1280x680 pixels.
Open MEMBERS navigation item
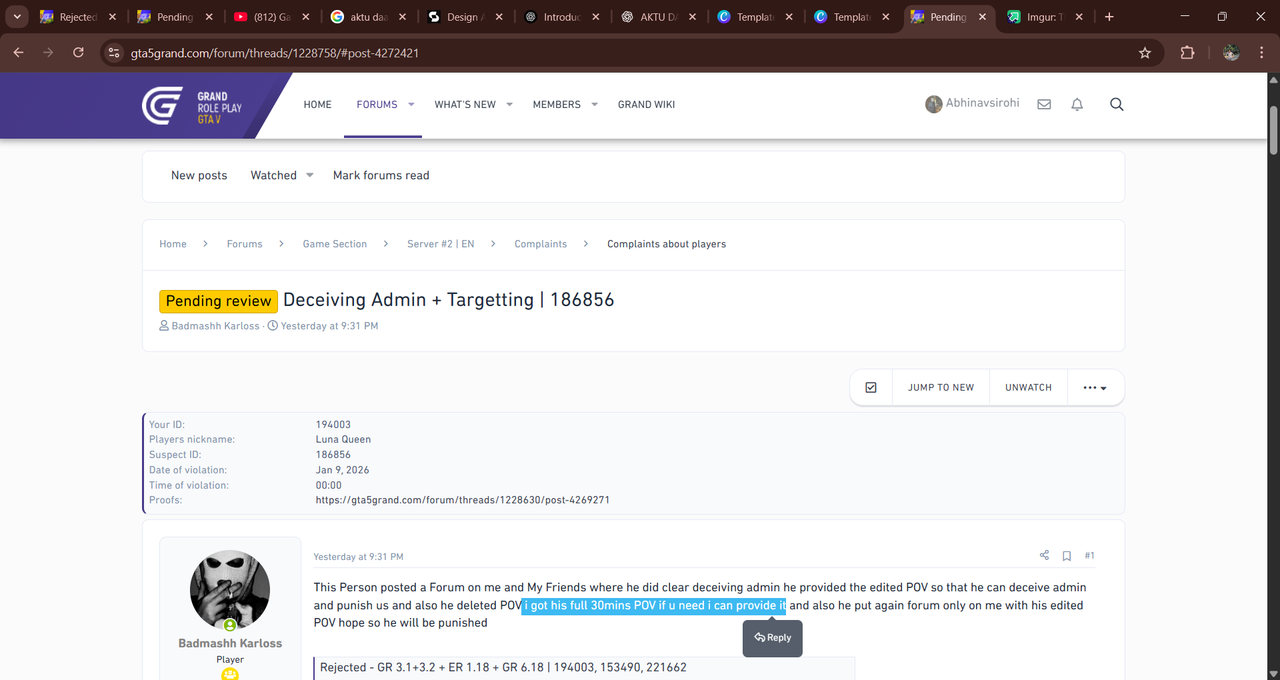point(556,104)
